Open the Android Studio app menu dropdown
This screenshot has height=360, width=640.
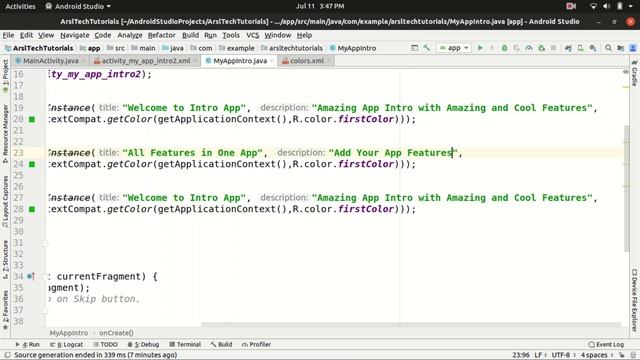pos(78,6)
